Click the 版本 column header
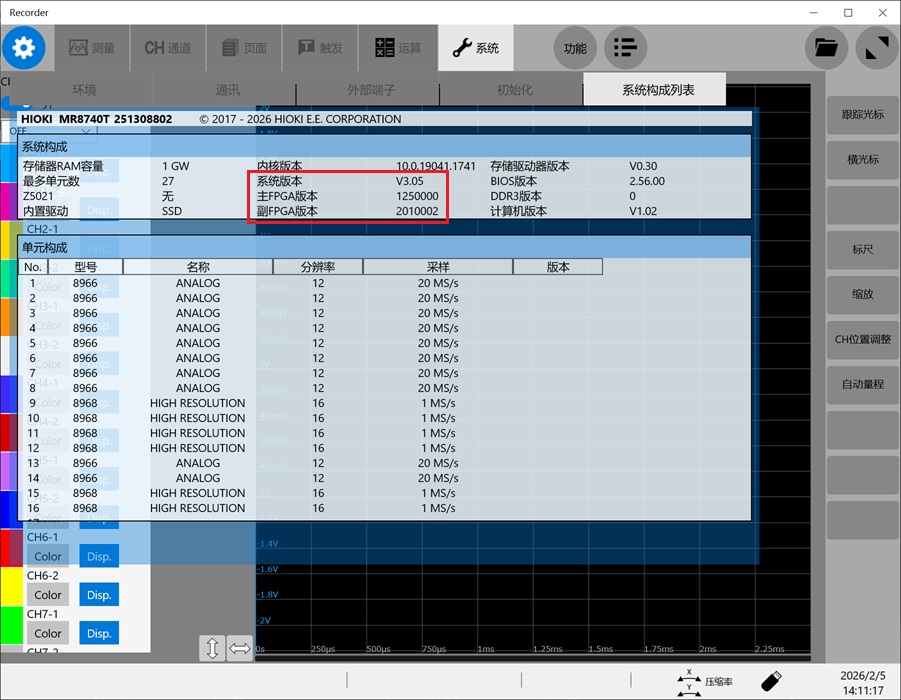 tap(558, 267)
